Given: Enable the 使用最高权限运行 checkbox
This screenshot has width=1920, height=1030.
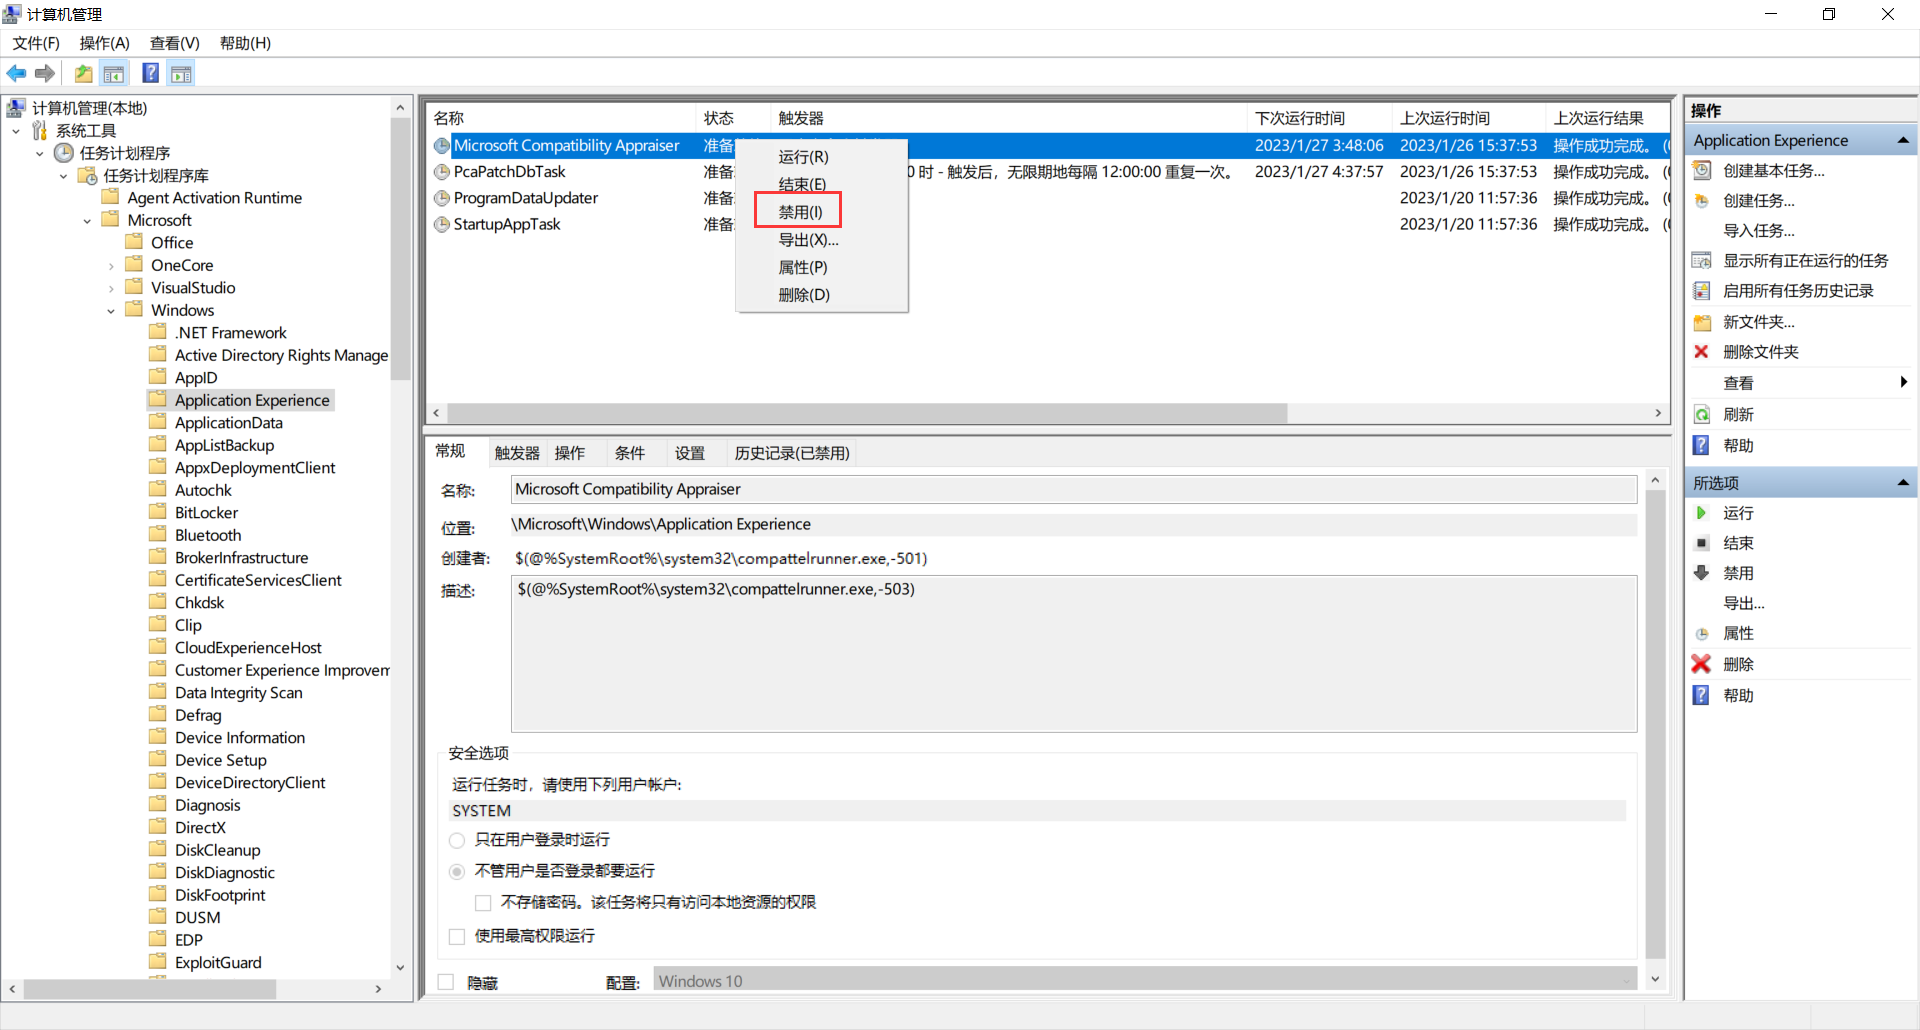Looking at the screenshot, I should coord(457,936).
